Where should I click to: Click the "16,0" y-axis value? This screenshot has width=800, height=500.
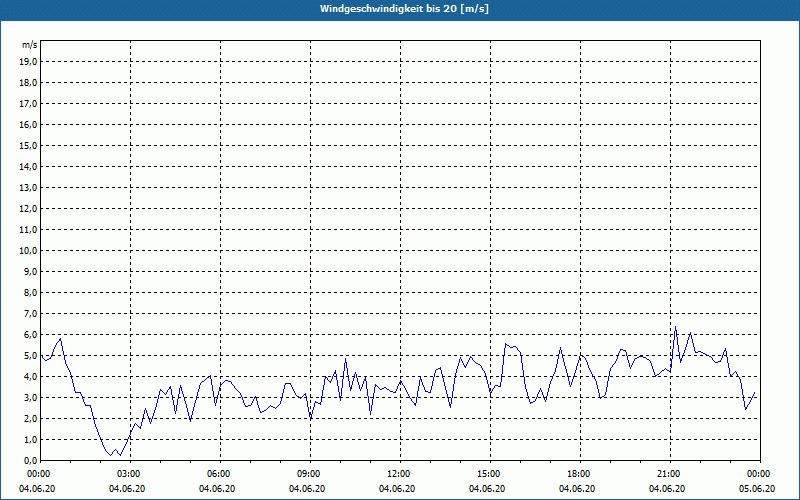pyautogui.click(x=29, y=124)
